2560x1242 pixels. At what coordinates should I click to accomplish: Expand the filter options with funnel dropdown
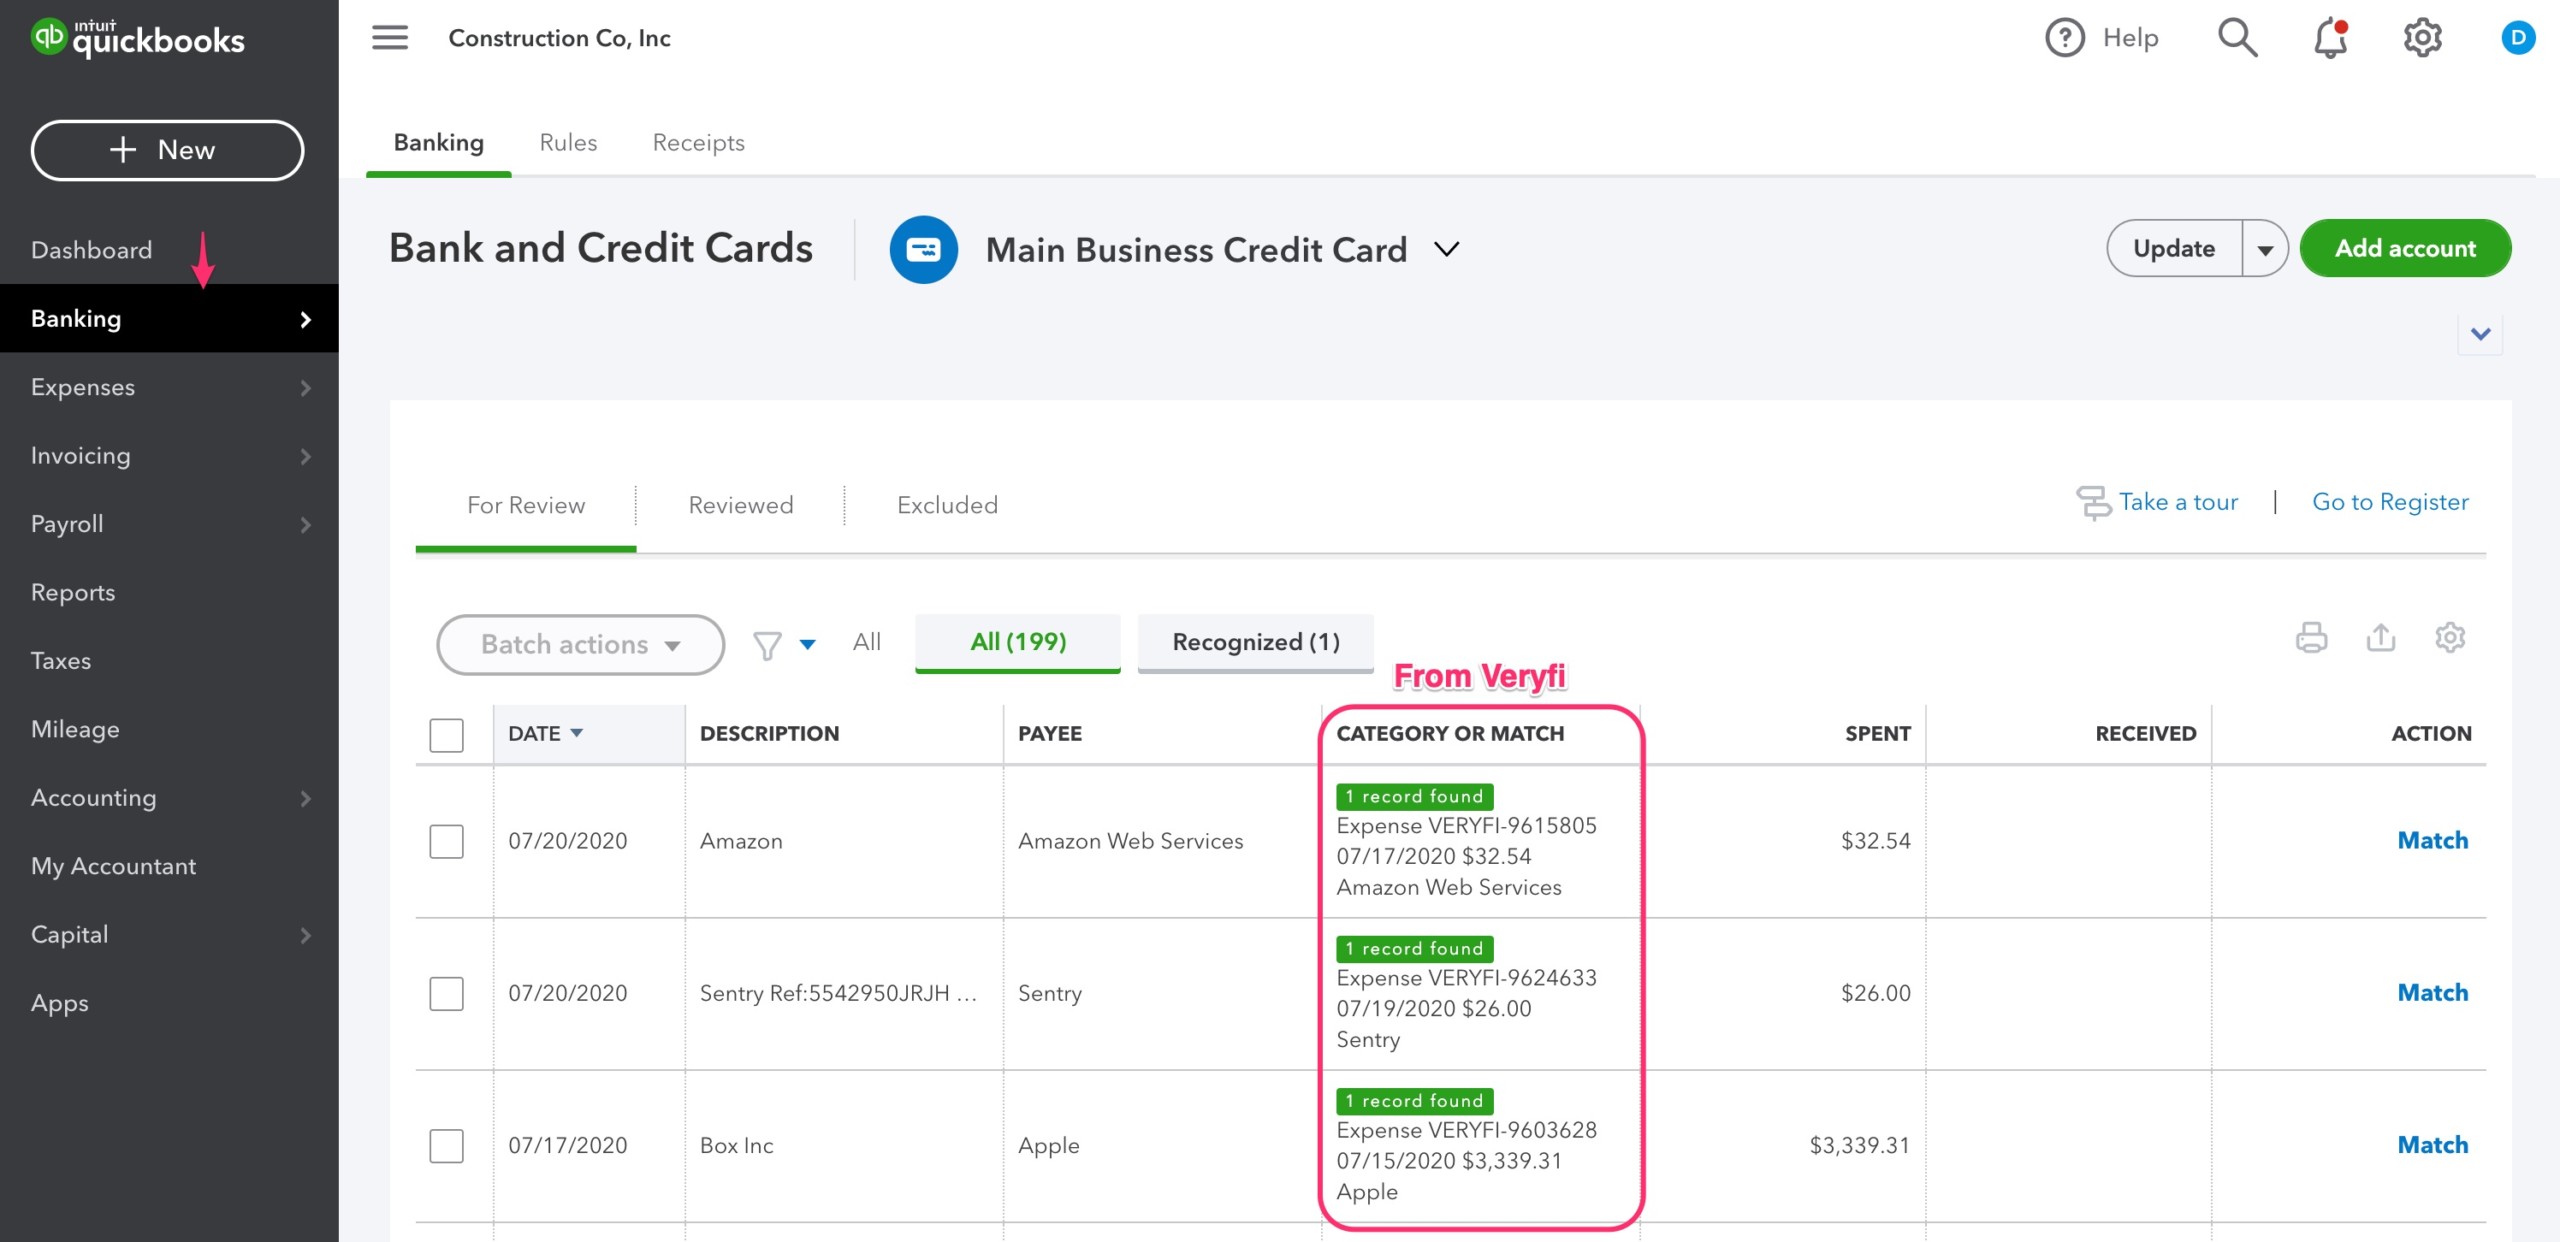[x=803, y=643]
